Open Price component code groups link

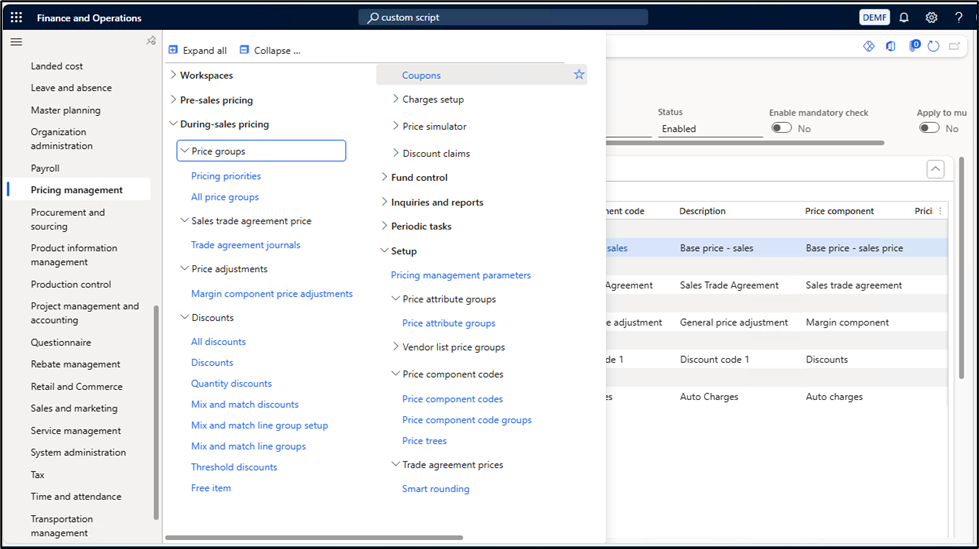click(467, 420)
